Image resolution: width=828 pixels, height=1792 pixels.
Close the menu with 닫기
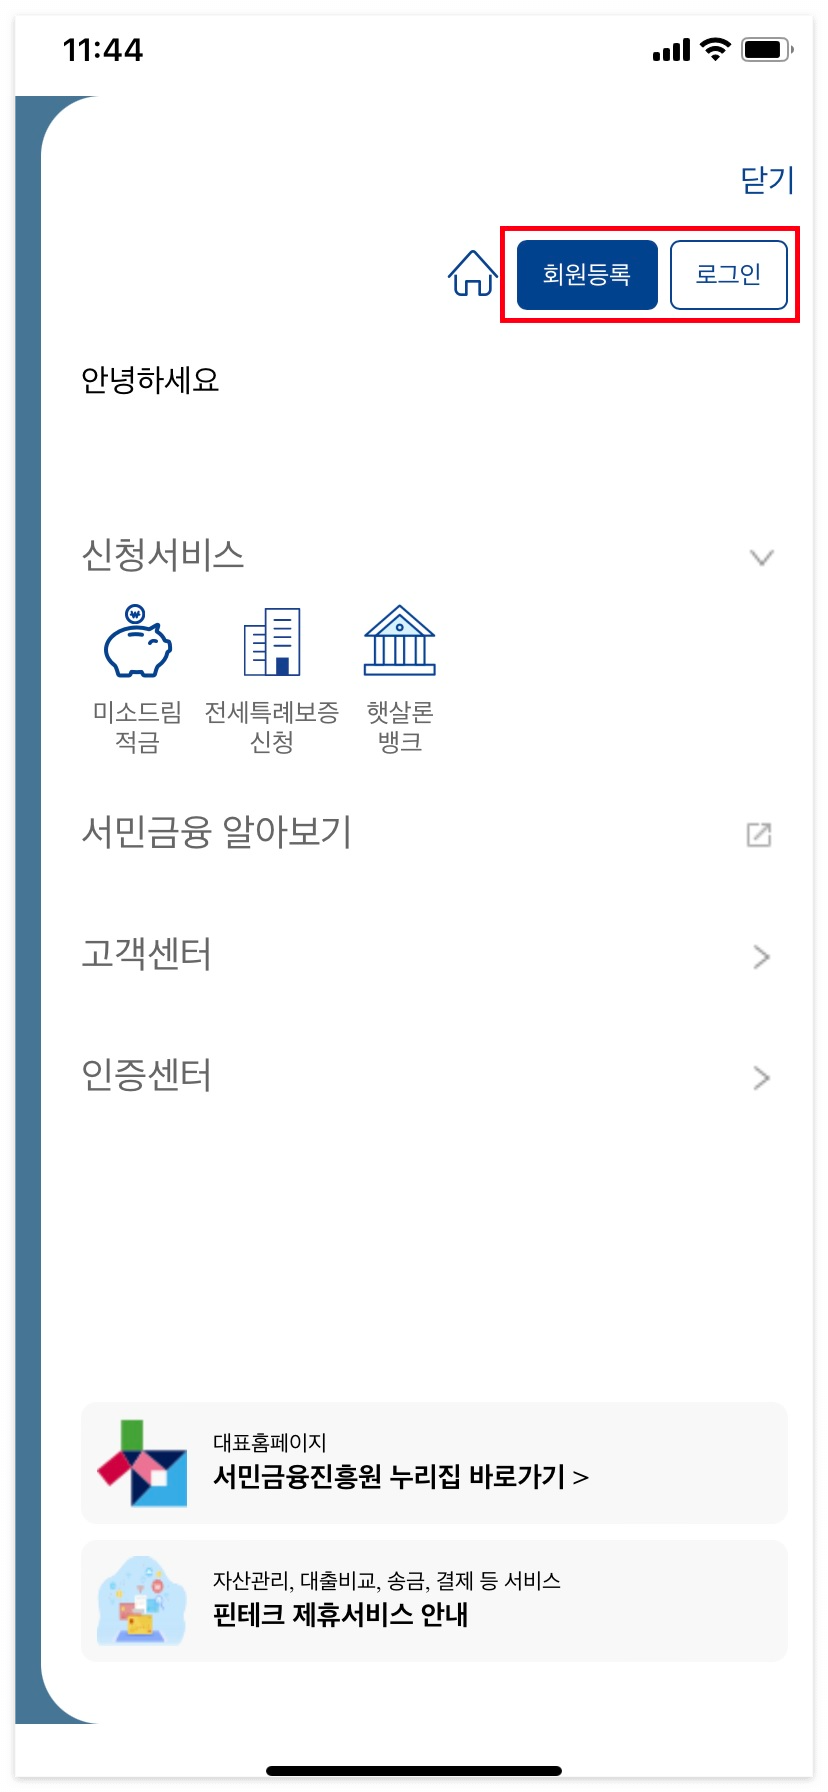point(767,180)
